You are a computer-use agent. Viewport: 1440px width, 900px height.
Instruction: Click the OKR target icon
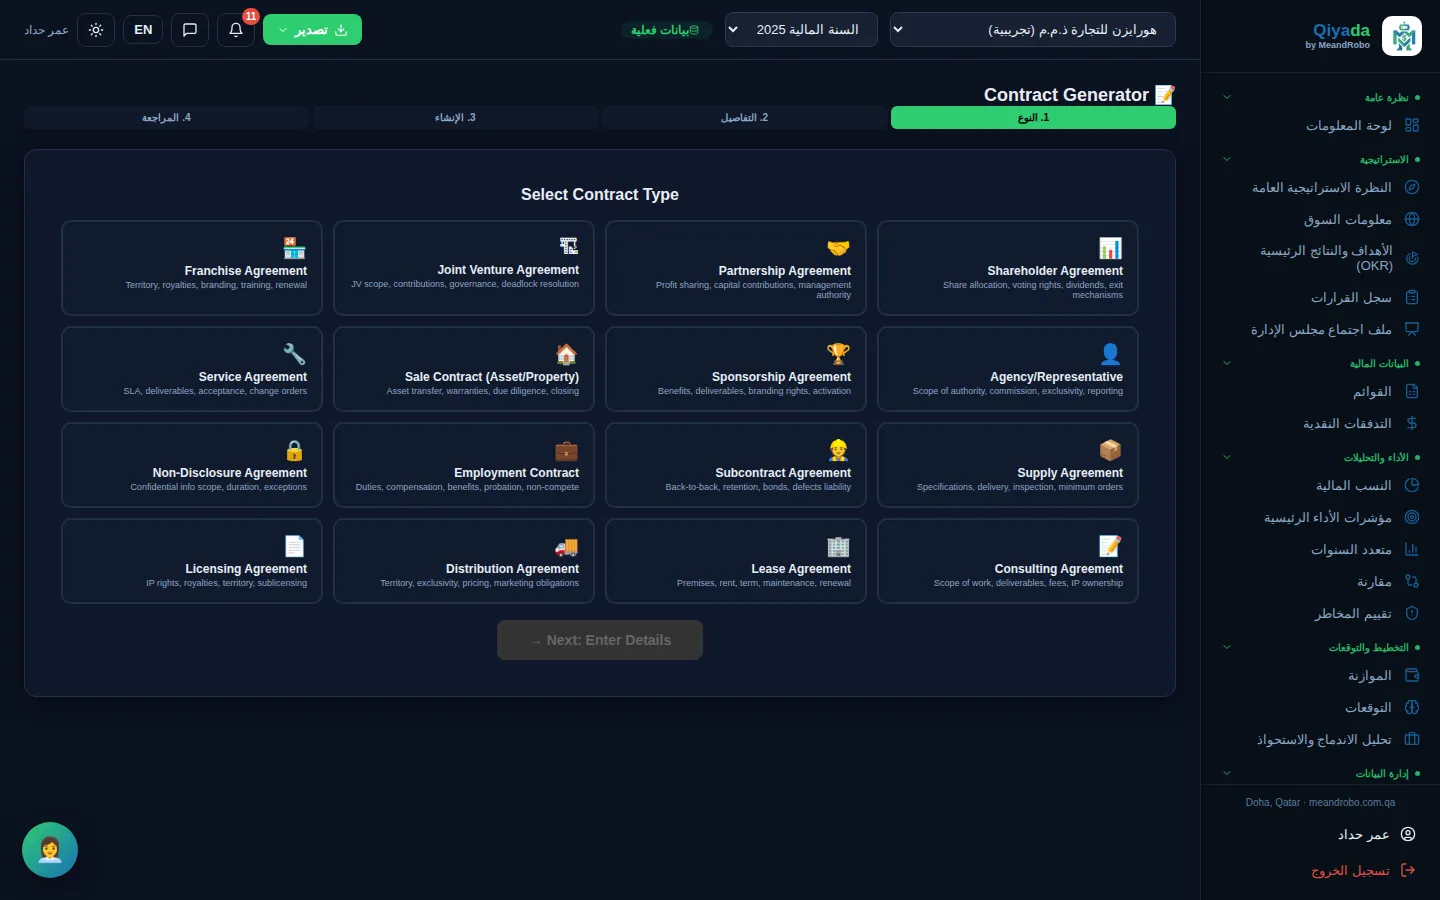[x=1412, y=258]
